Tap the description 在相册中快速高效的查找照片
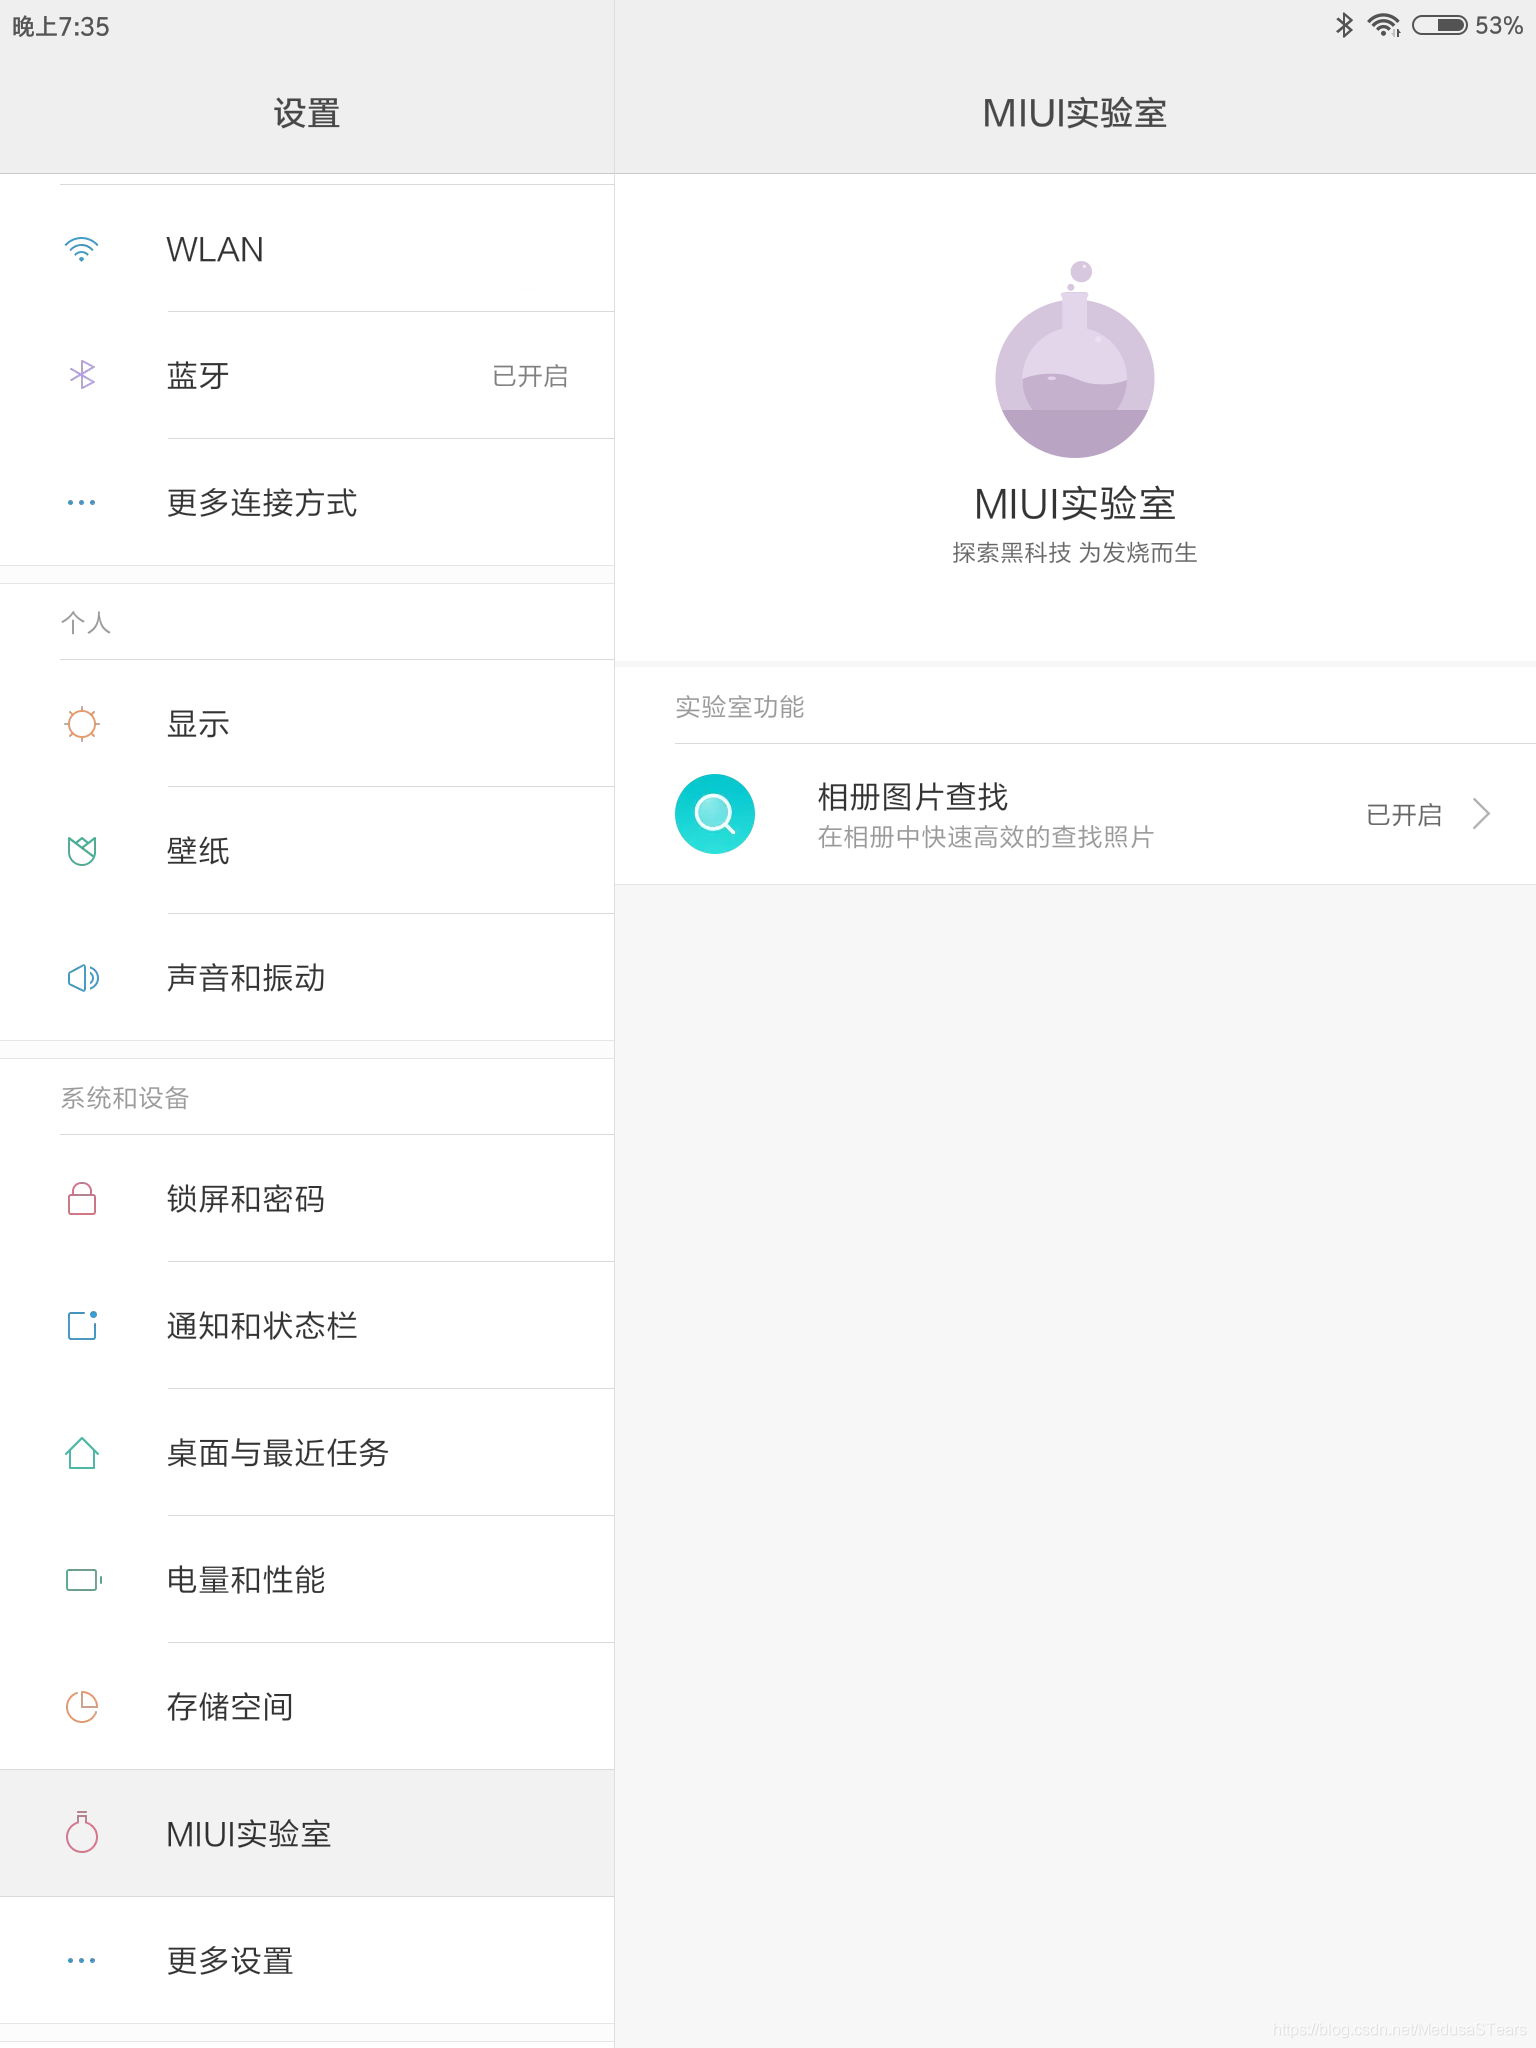Viewport: 1536px width, 2048px height. pos(986,837)
